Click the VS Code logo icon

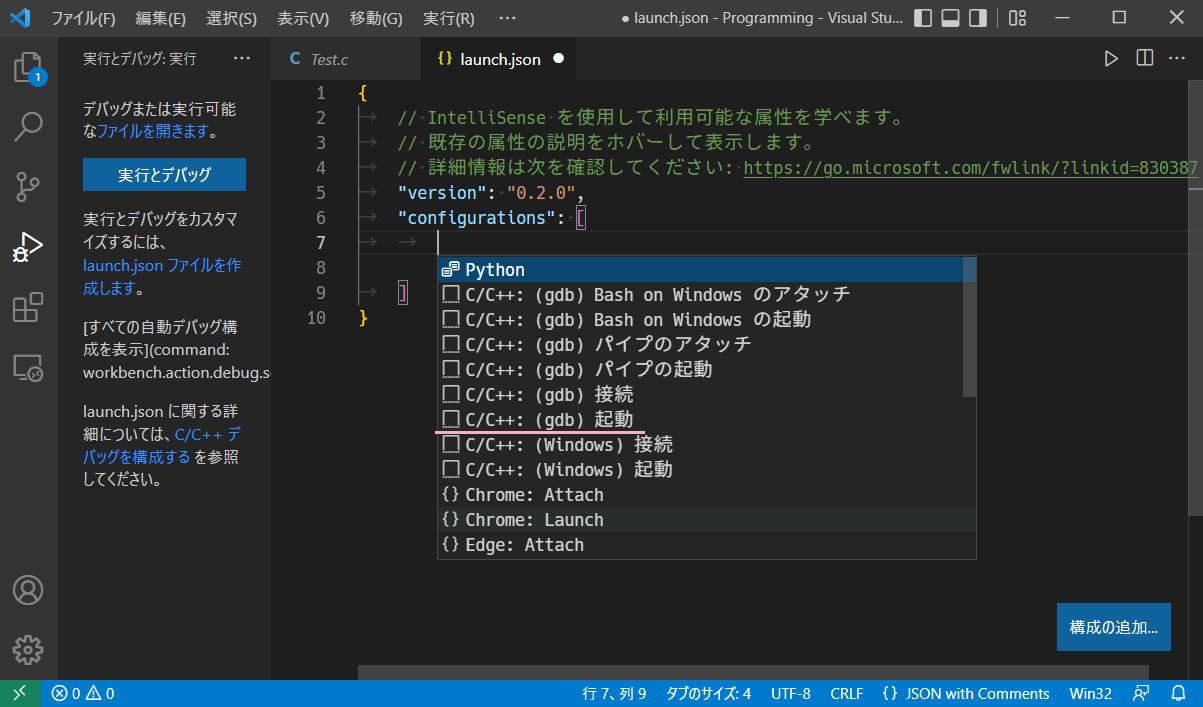20,18
